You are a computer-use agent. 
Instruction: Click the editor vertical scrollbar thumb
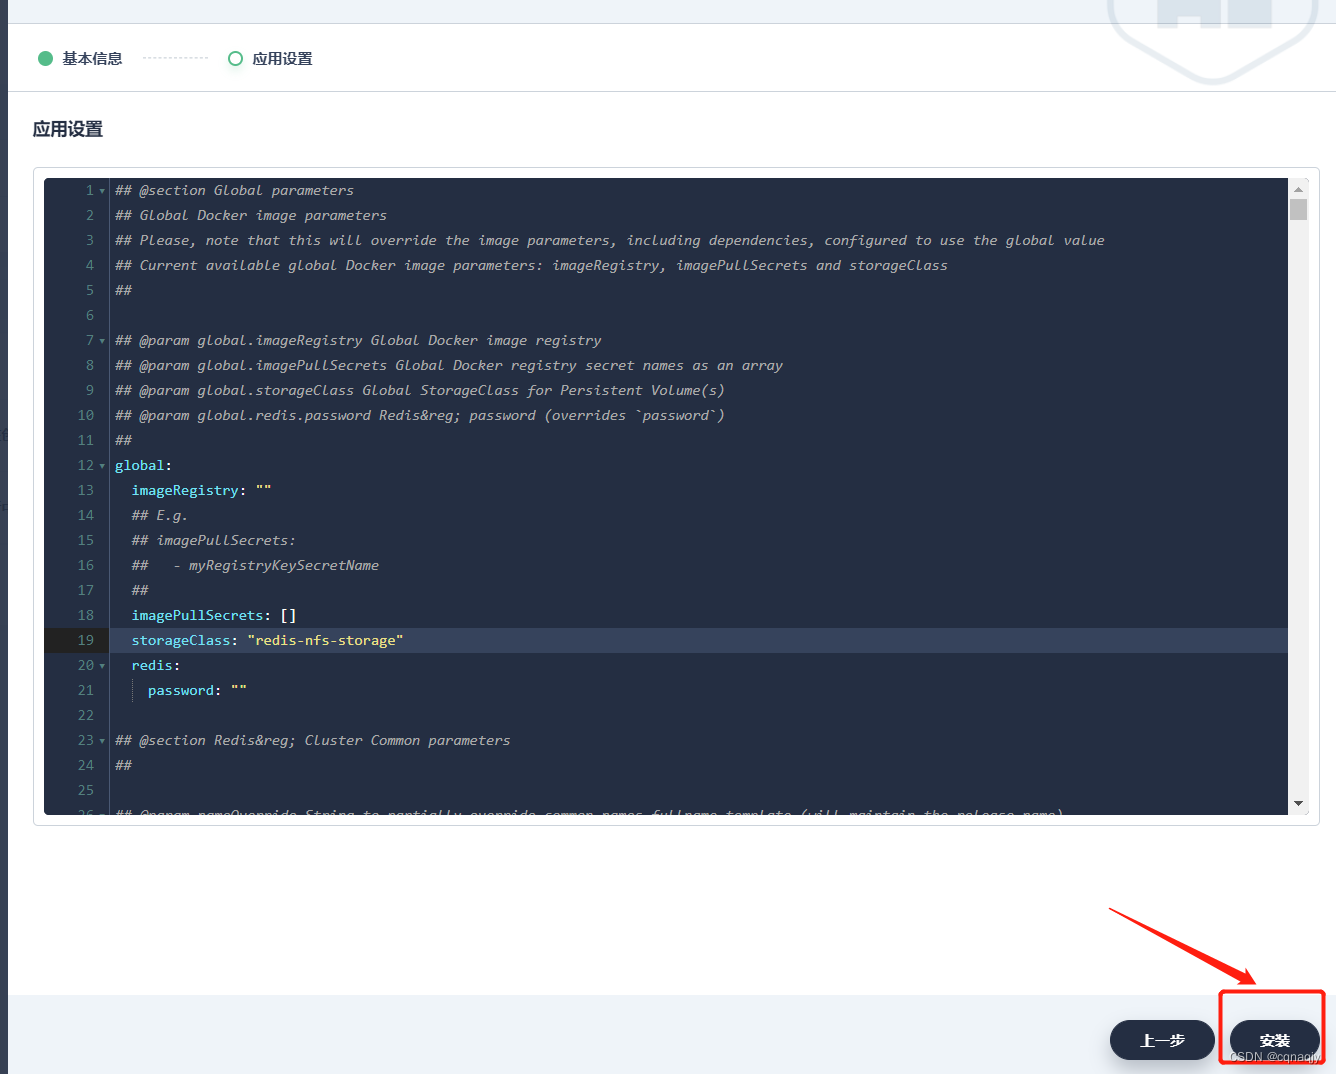(1298, 209)
